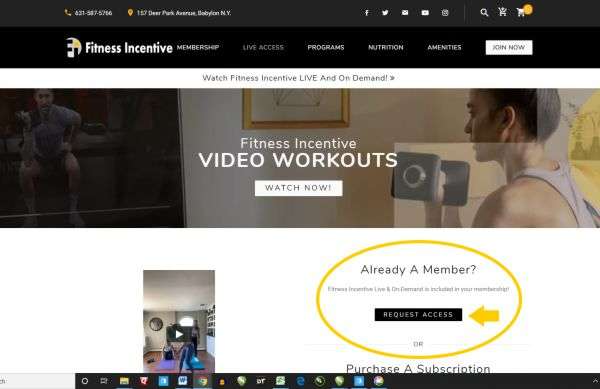Click the email envelope icon
Viewport: 600px width, 389px height.
point(405,13)
